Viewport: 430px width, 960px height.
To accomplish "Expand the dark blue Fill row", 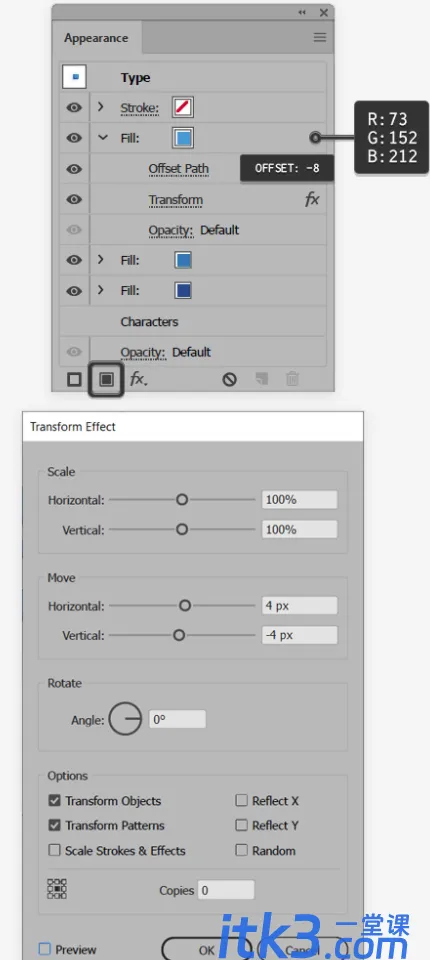I will click(101, 290).
